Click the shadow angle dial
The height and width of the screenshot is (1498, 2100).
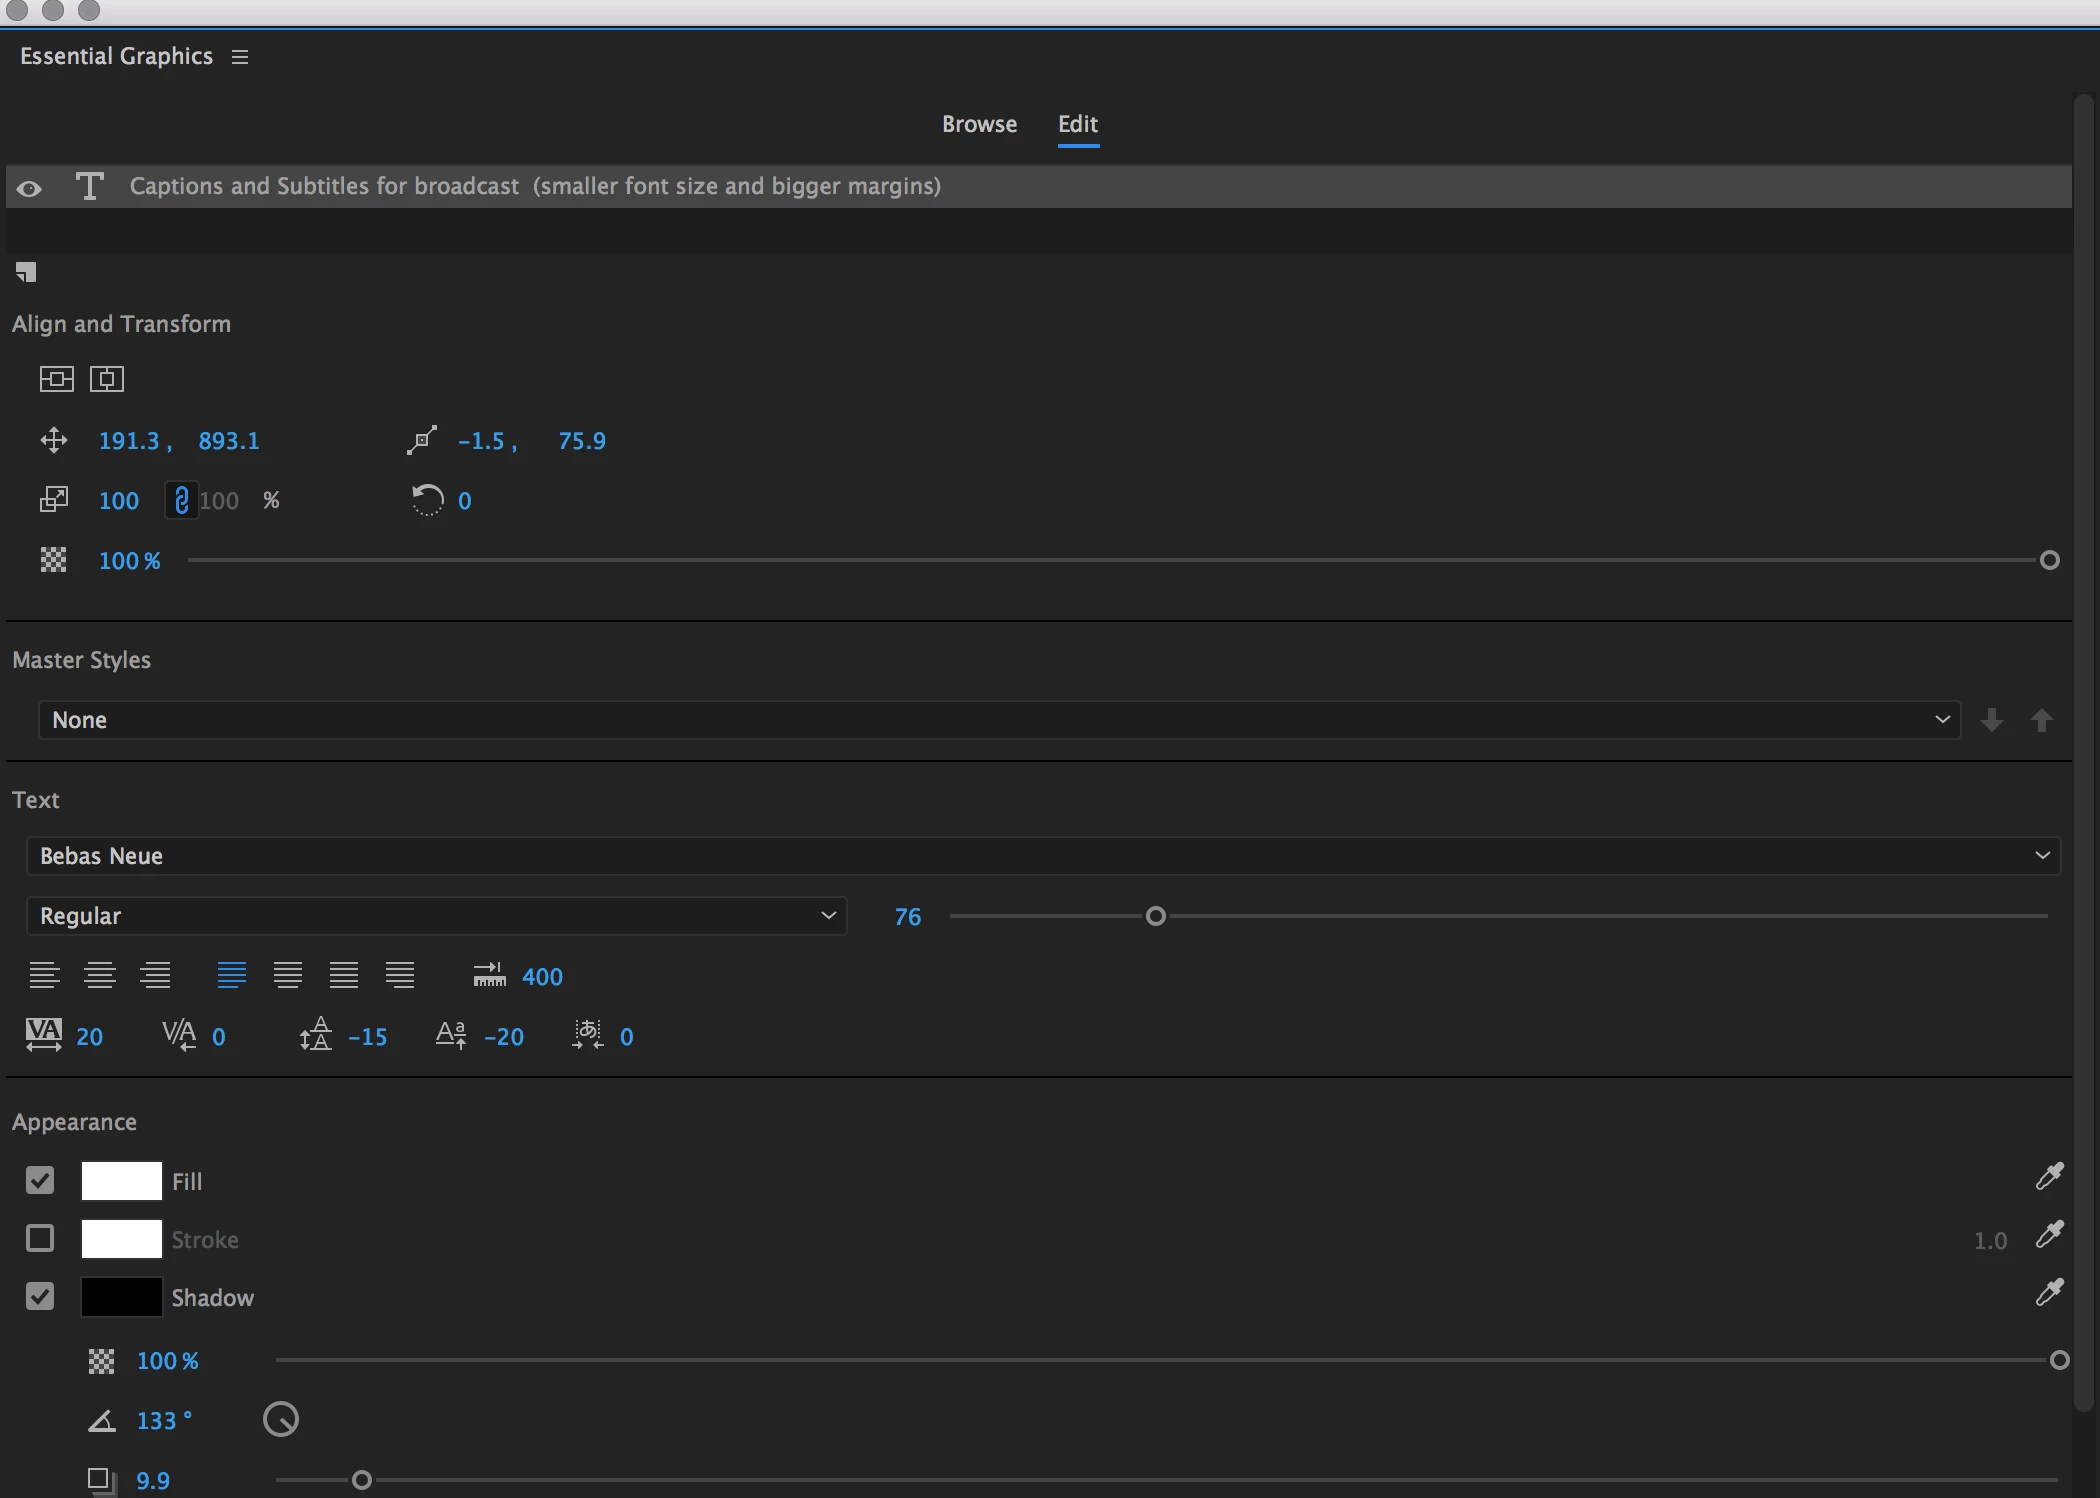point(281,1419)
